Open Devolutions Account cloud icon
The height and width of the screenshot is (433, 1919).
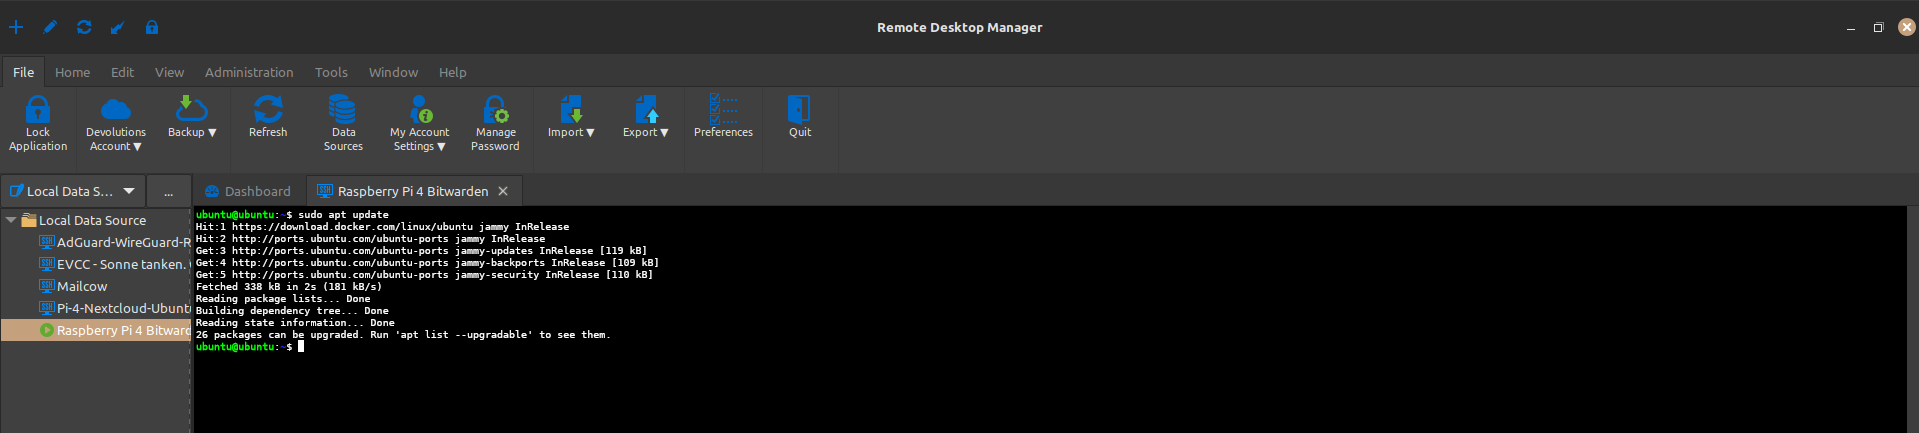[116, 110]
